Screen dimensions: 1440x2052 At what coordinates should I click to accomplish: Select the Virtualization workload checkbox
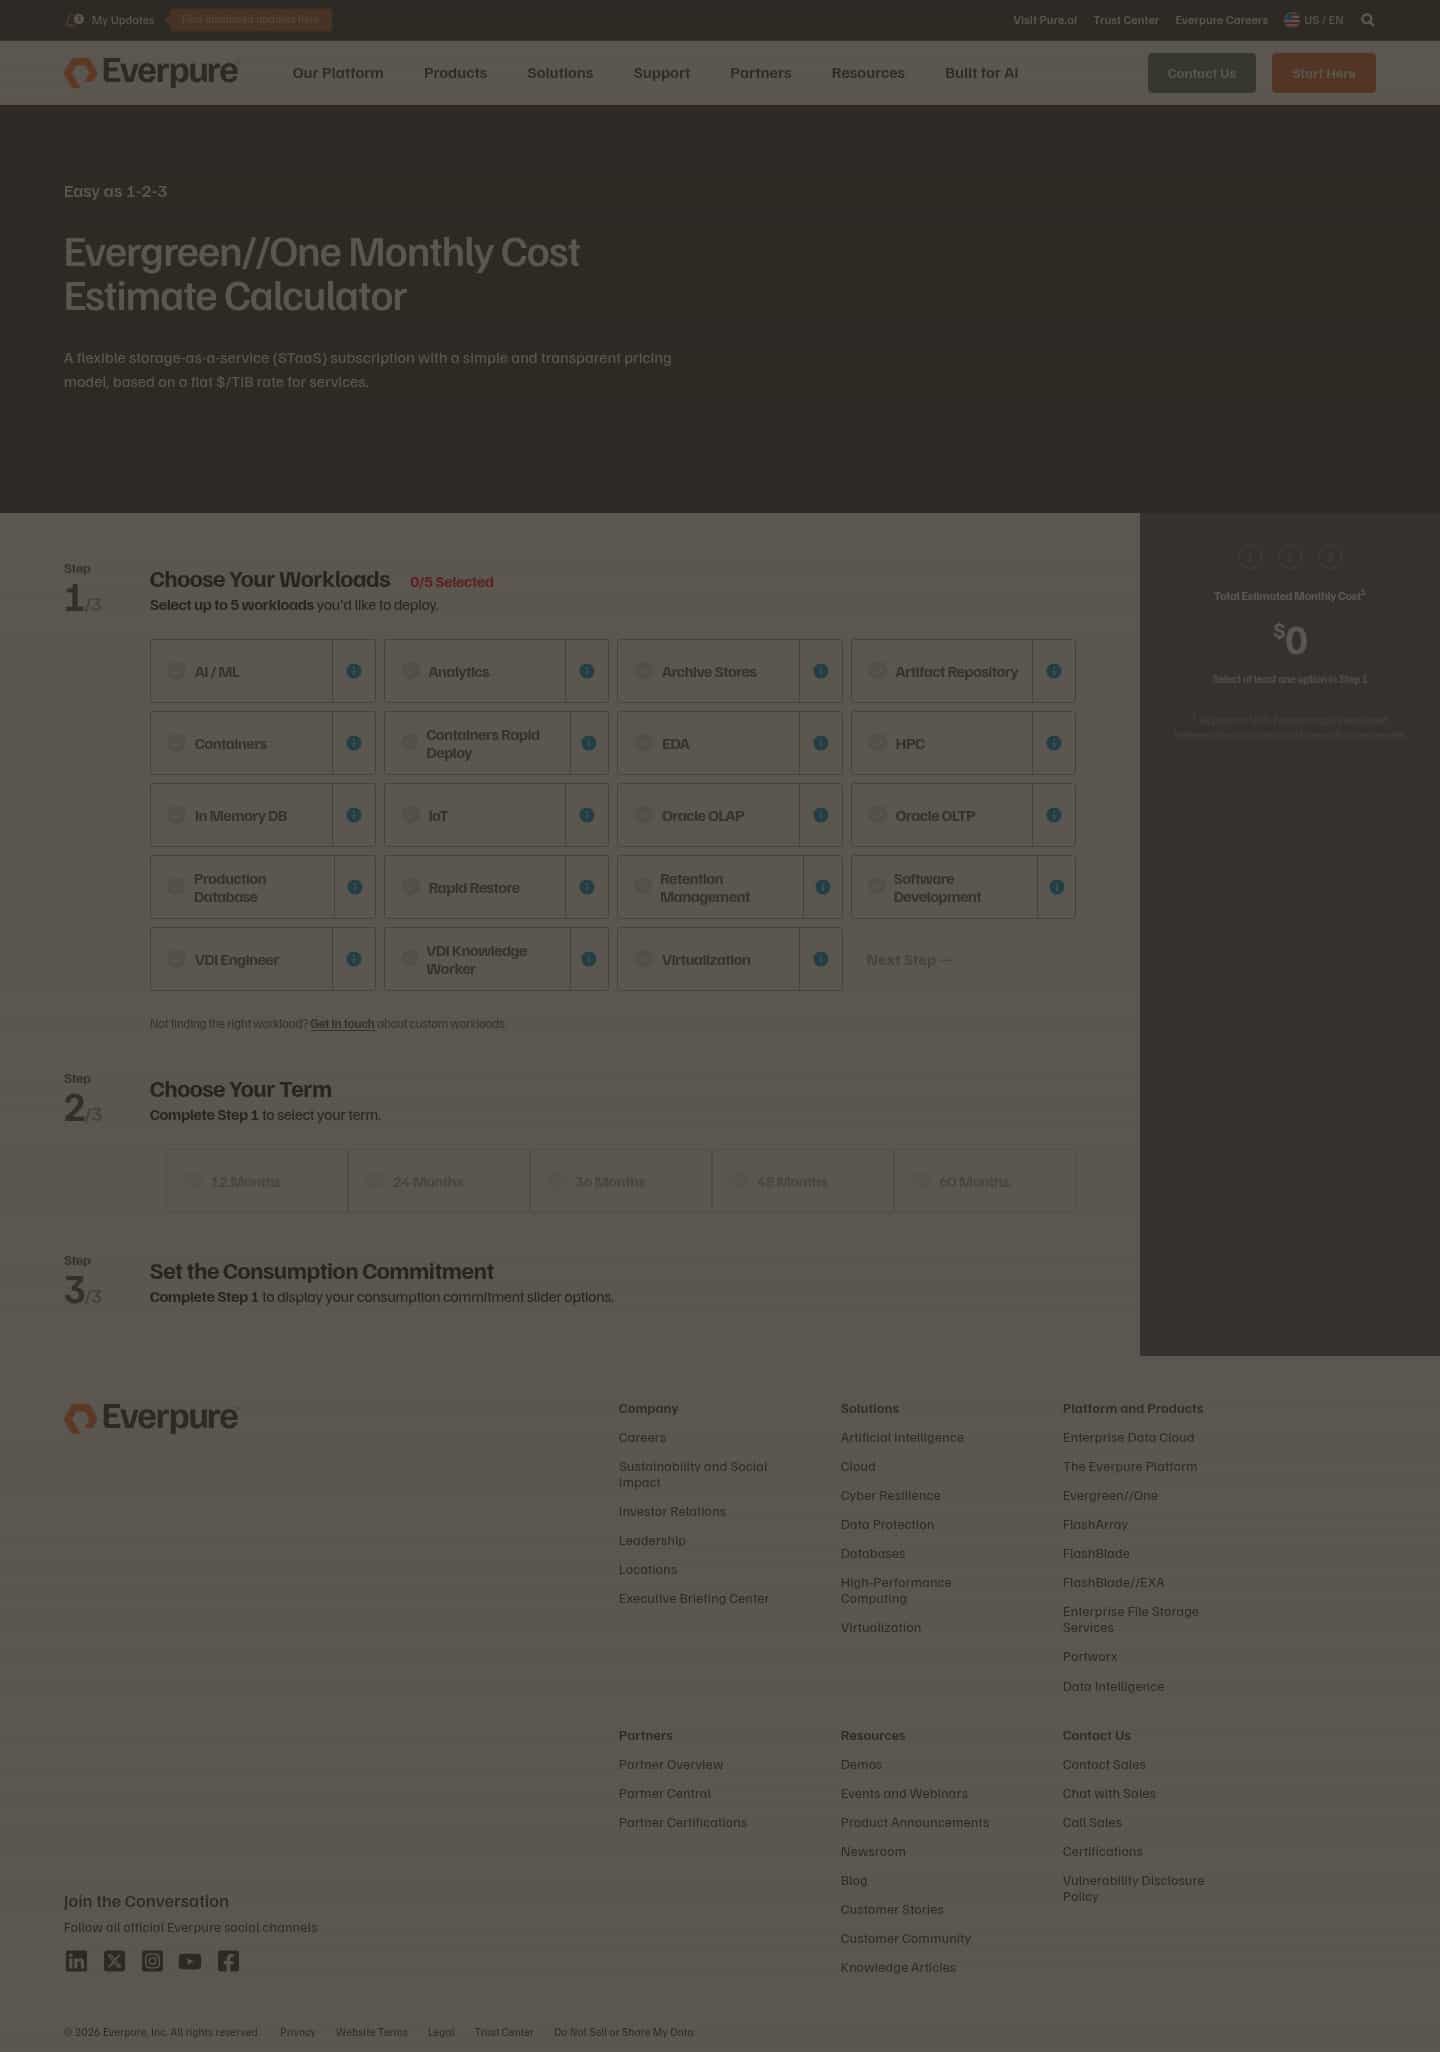pyautogui.click(x=644, y=959)
